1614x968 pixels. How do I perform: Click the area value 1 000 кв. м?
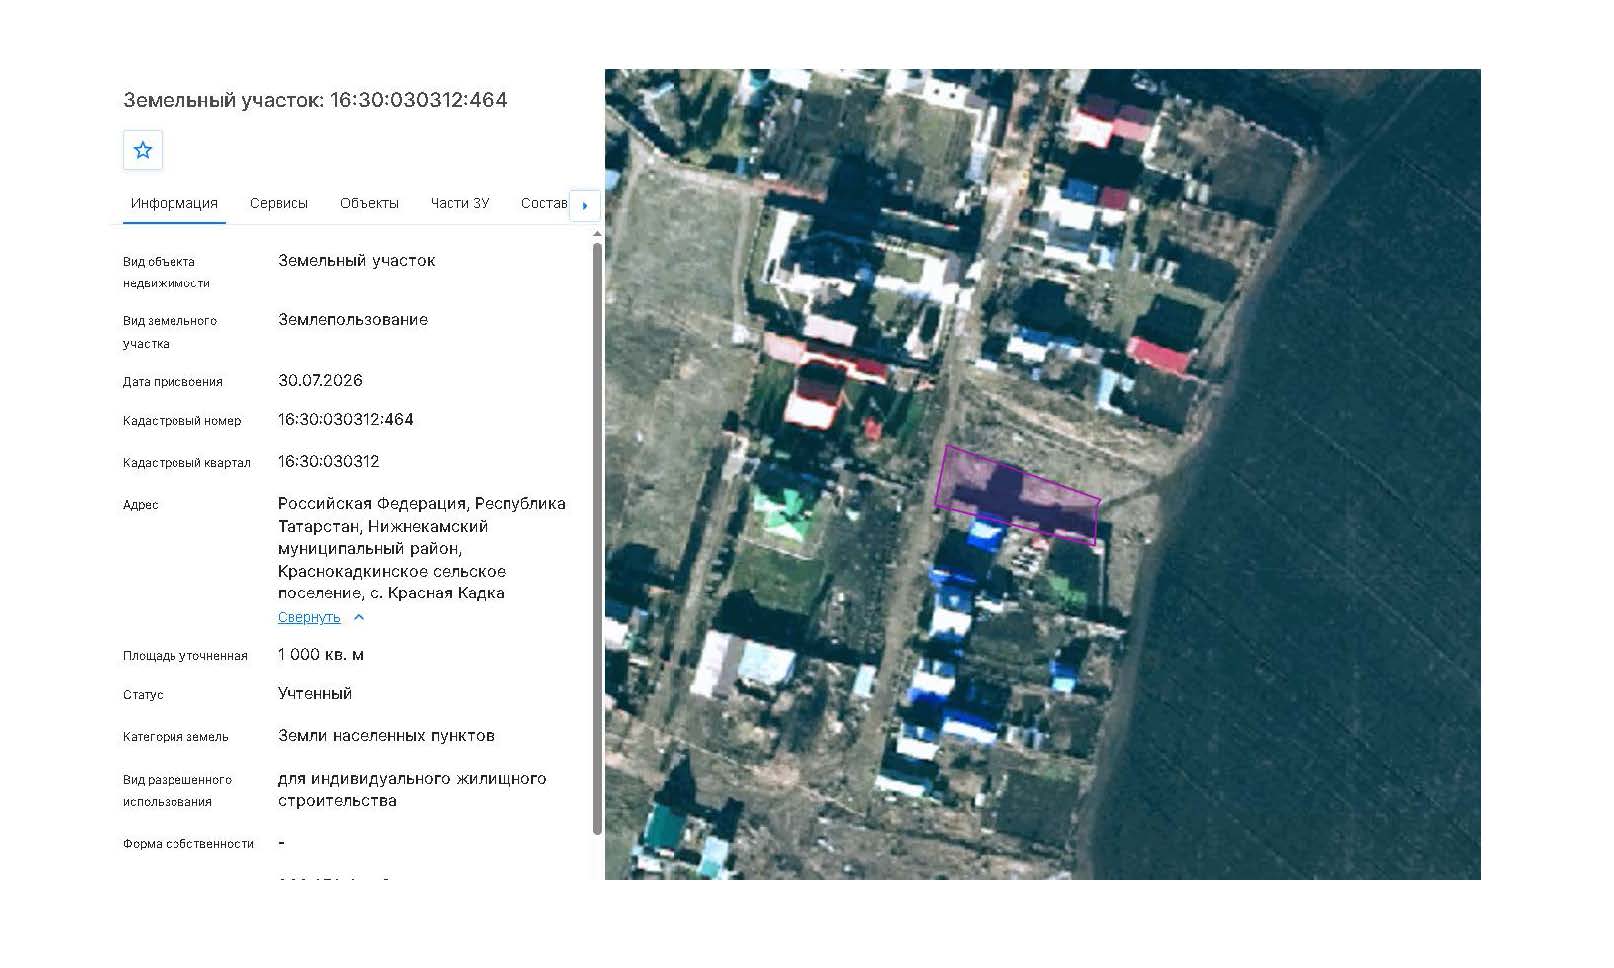(x=321, y=655)
